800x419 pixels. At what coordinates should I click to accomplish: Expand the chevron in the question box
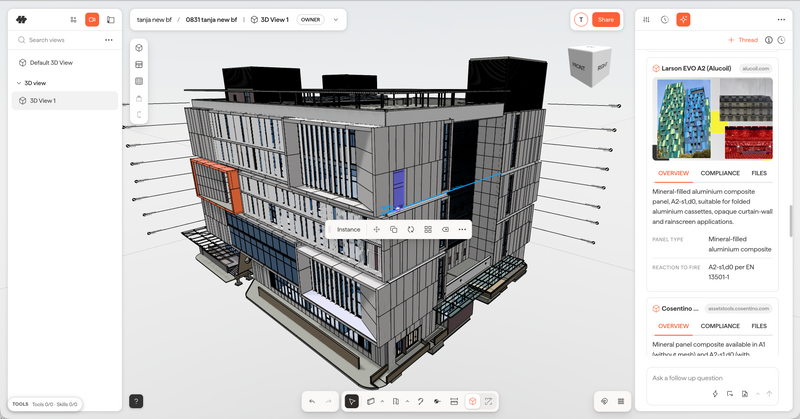(758, 394)
